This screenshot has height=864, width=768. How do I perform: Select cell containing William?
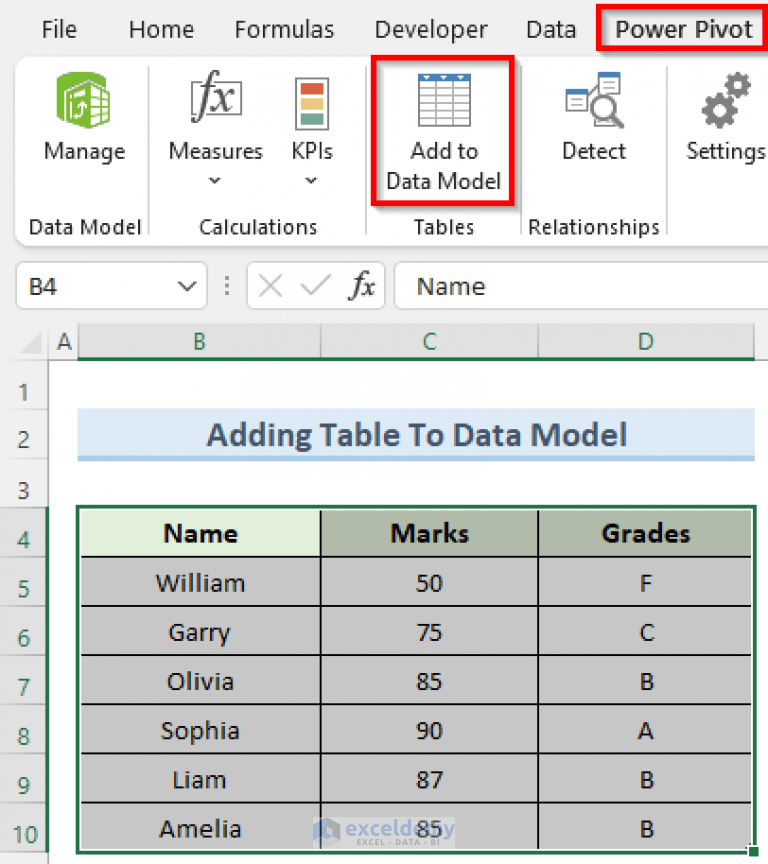tap(198, 582)
